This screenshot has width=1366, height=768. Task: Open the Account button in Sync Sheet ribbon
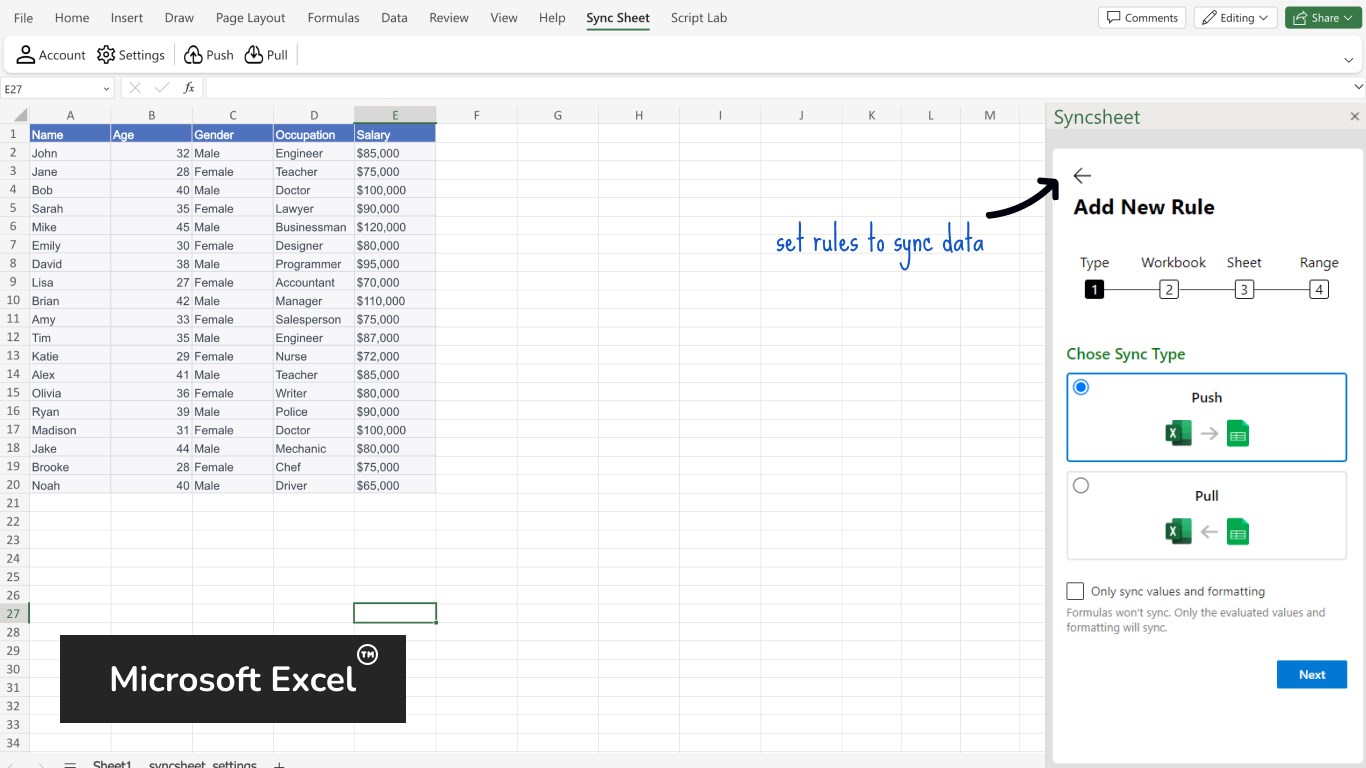click(x=51, y=55)
